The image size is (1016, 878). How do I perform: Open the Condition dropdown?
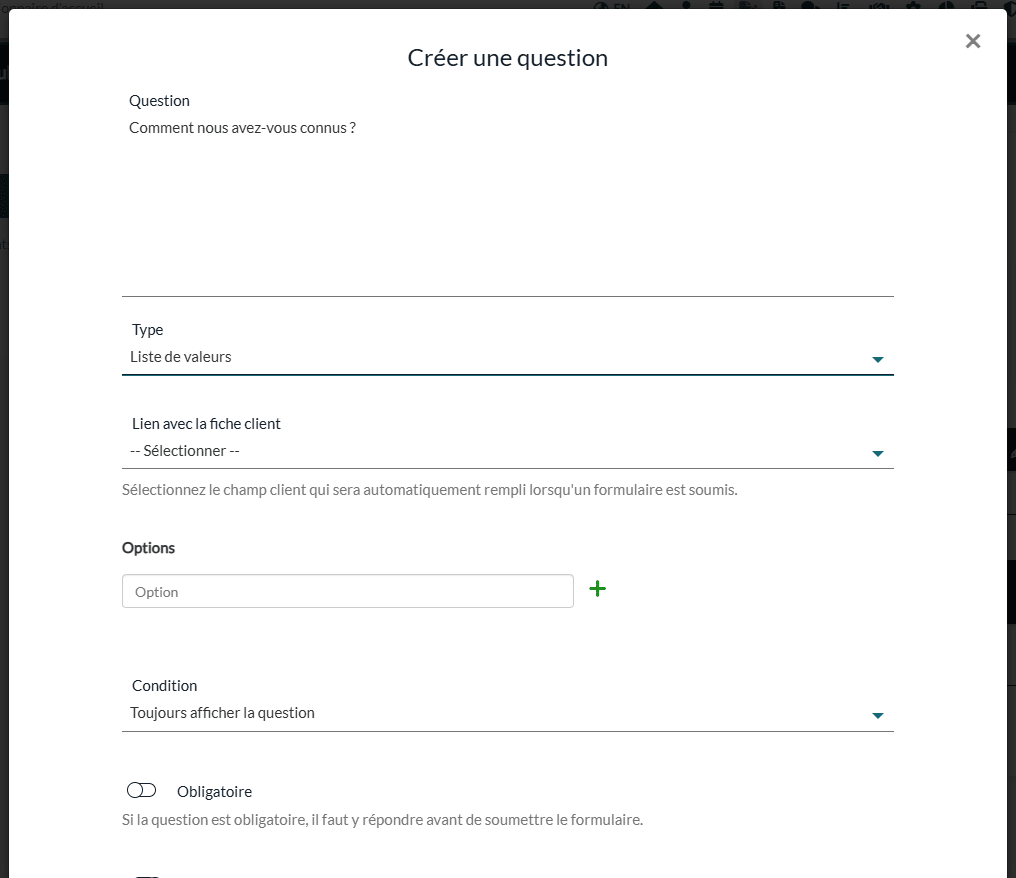507,714
